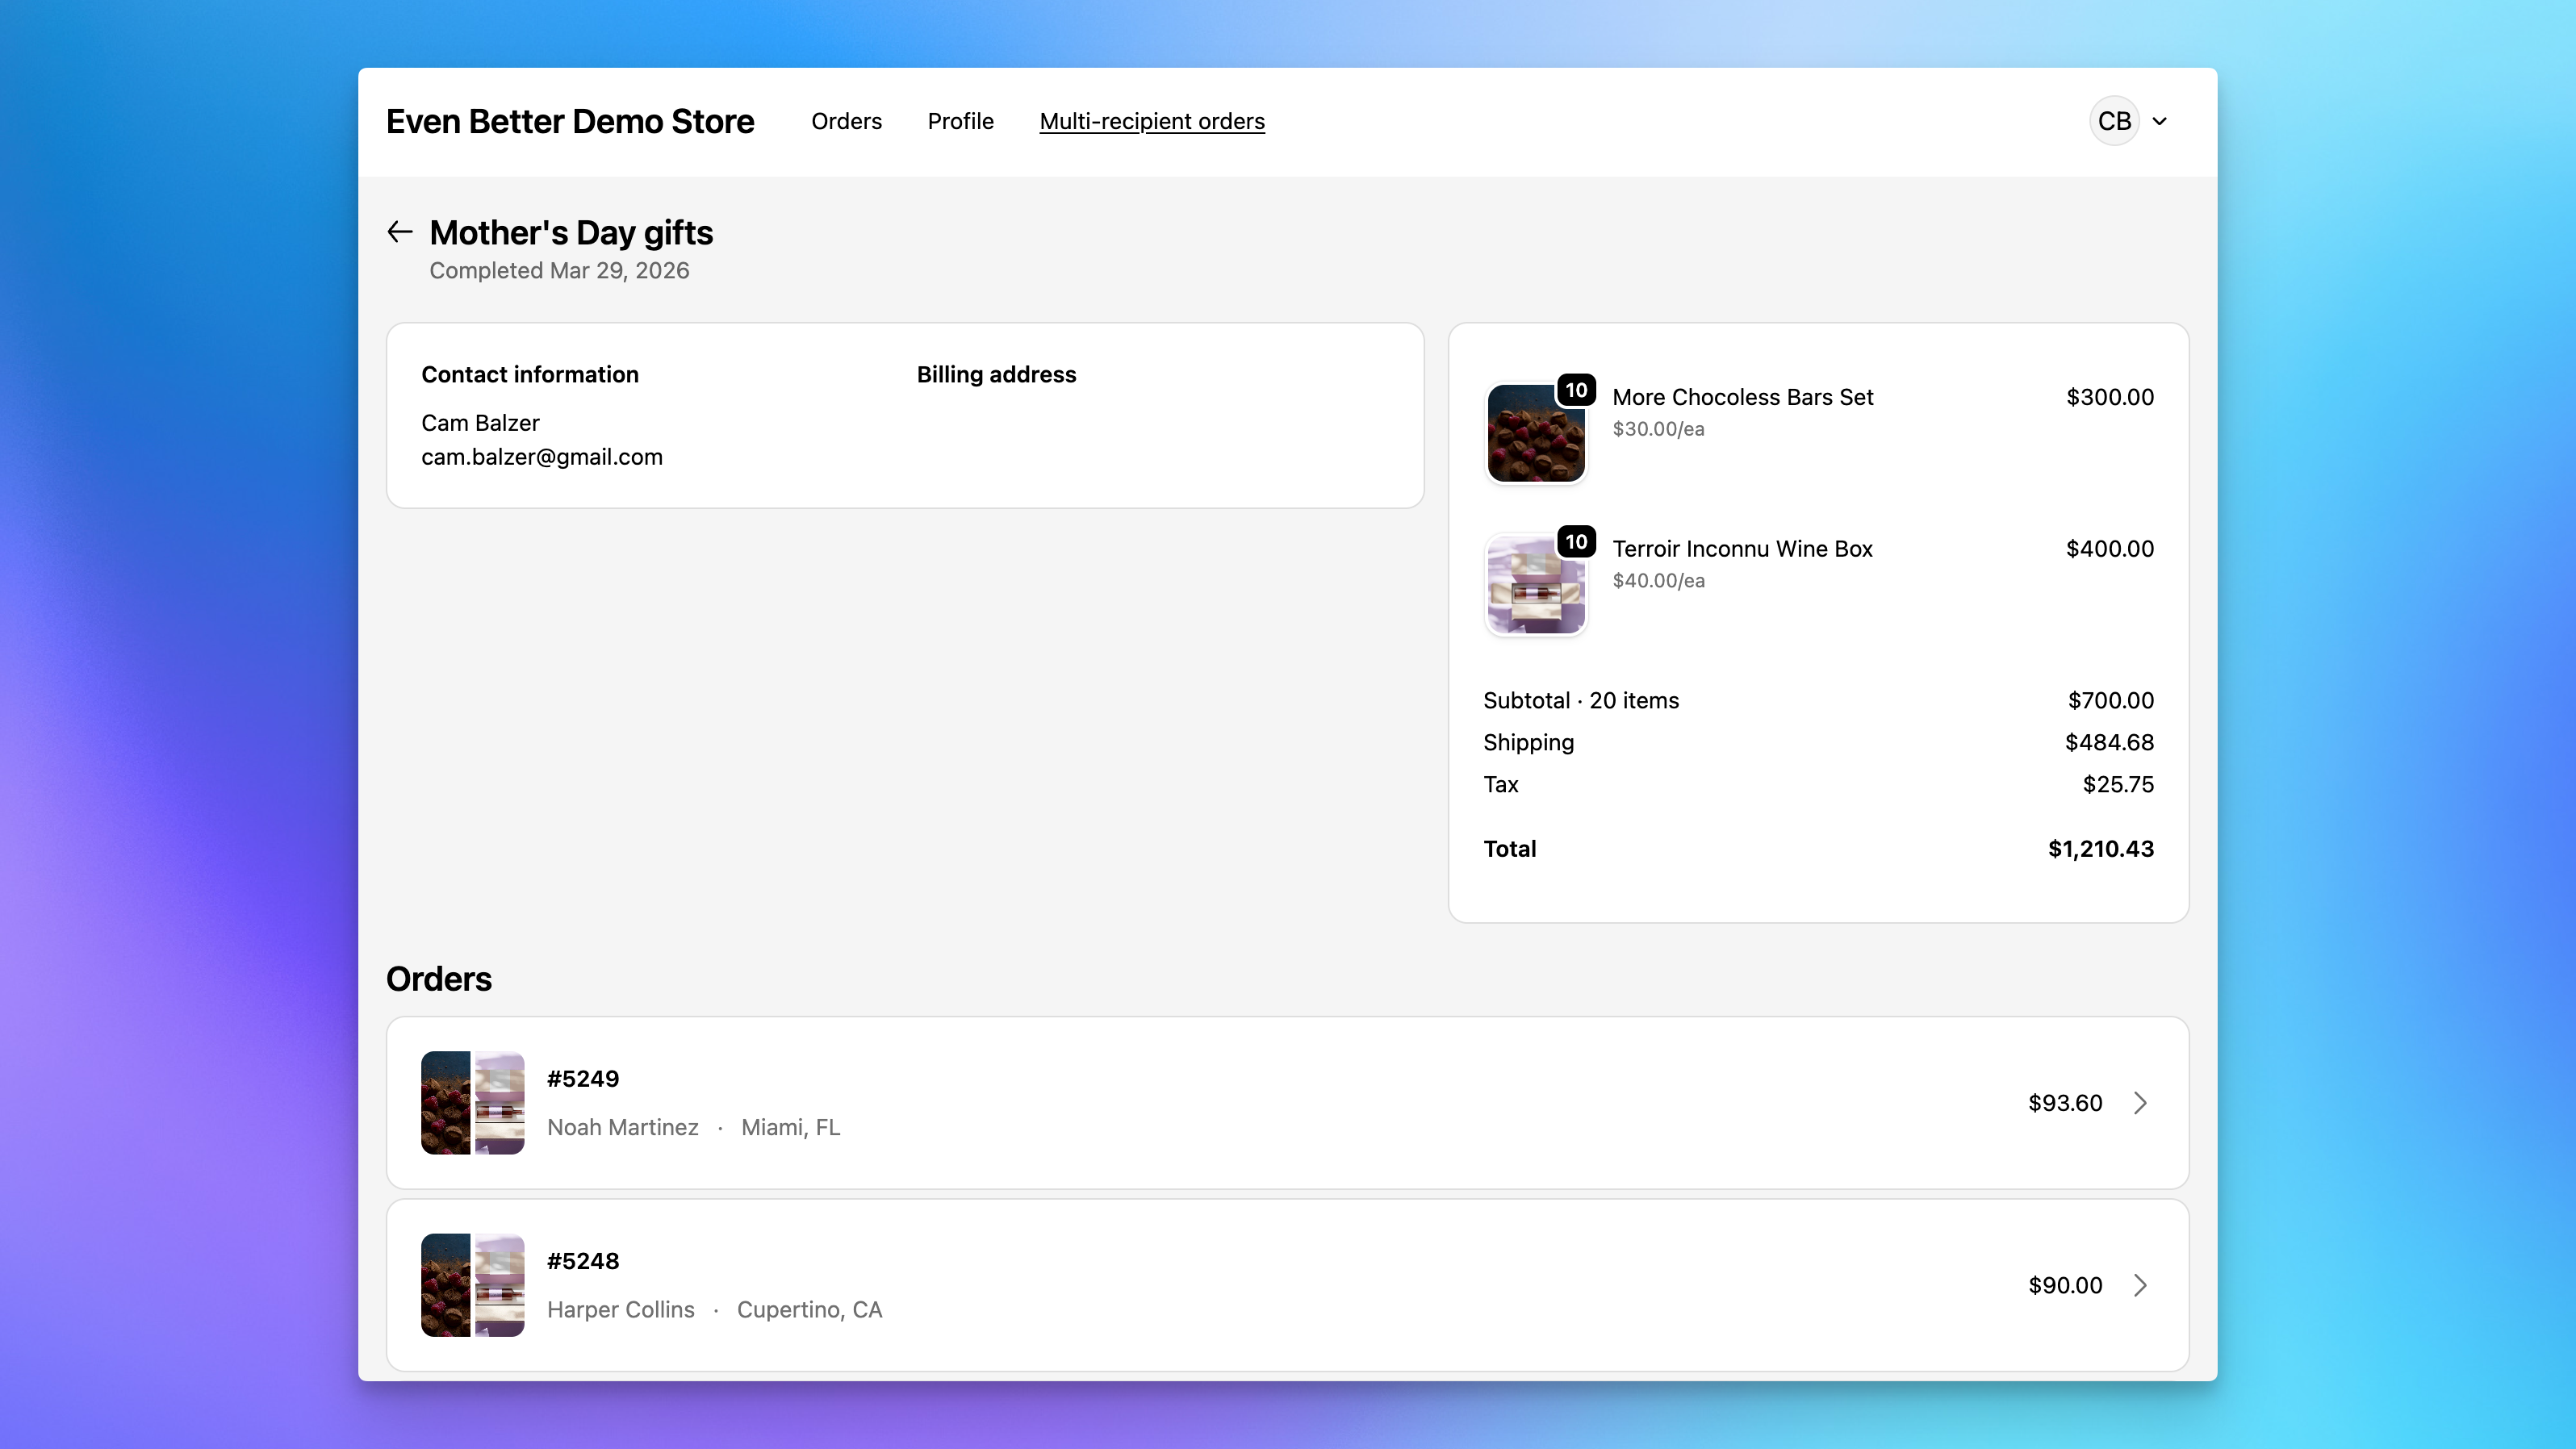The height and width of the screenshot is (1449, 2576).
Task: Click the Total amount $1,210.43
Action: point(2100,848)
